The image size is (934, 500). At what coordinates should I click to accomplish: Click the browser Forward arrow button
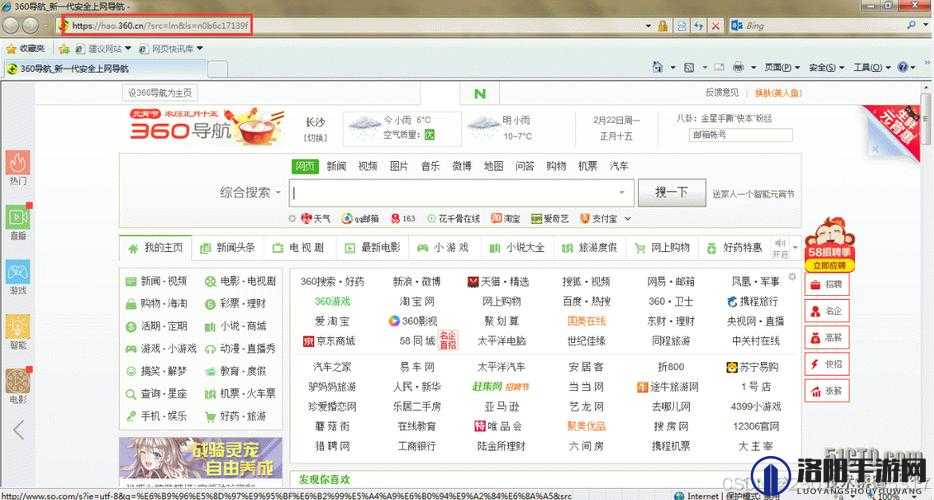(30, 25)
